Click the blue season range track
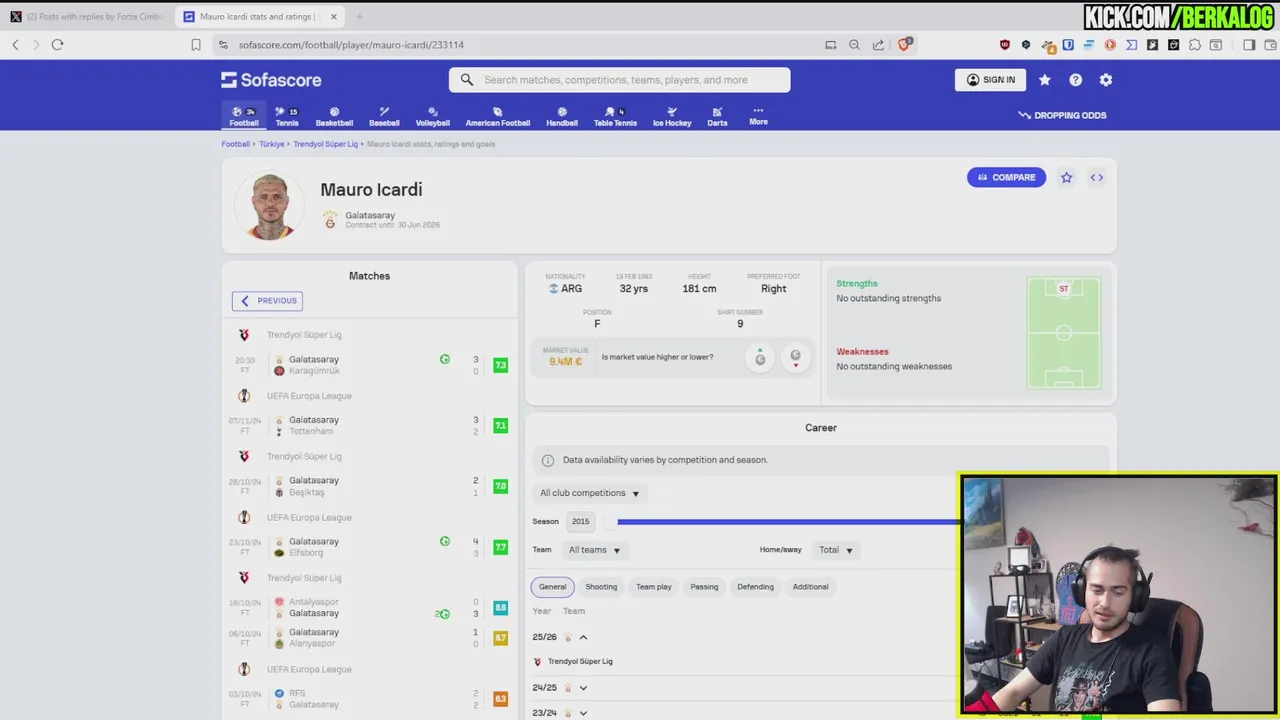 [x=788, y=521]
